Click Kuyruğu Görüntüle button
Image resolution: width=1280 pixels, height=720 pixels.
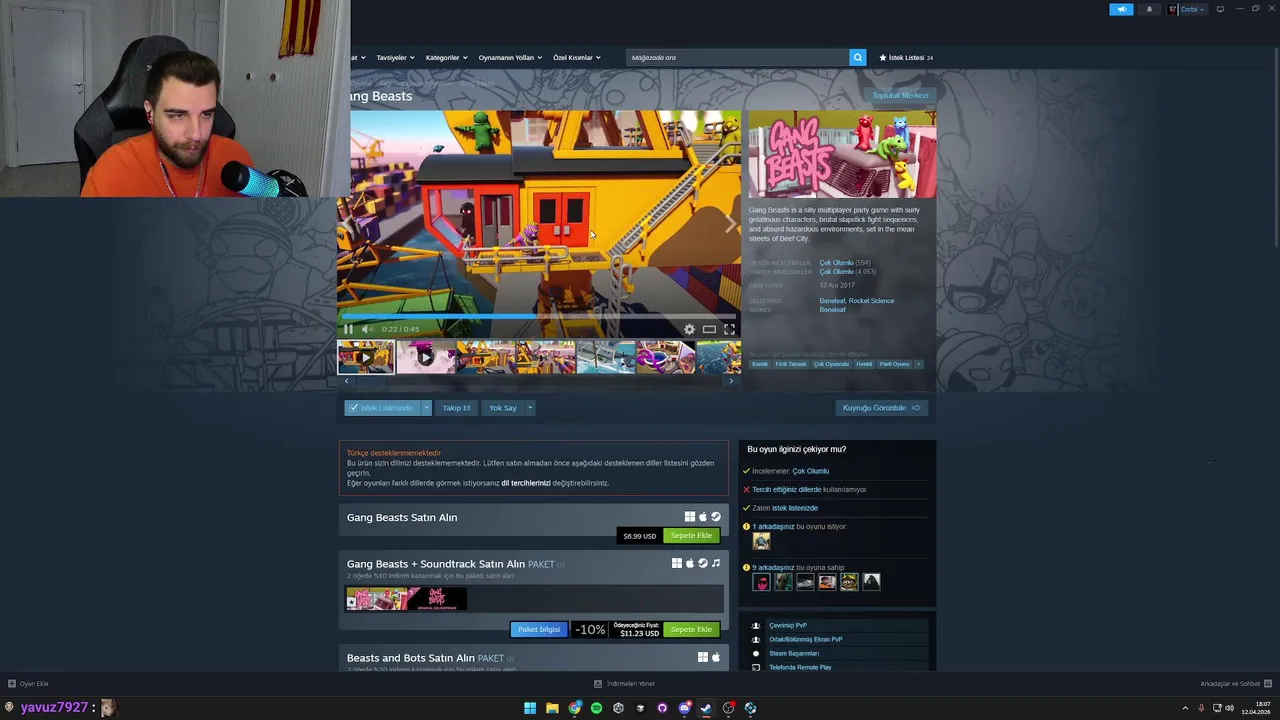pyautogui.click(x=881, y=408)
